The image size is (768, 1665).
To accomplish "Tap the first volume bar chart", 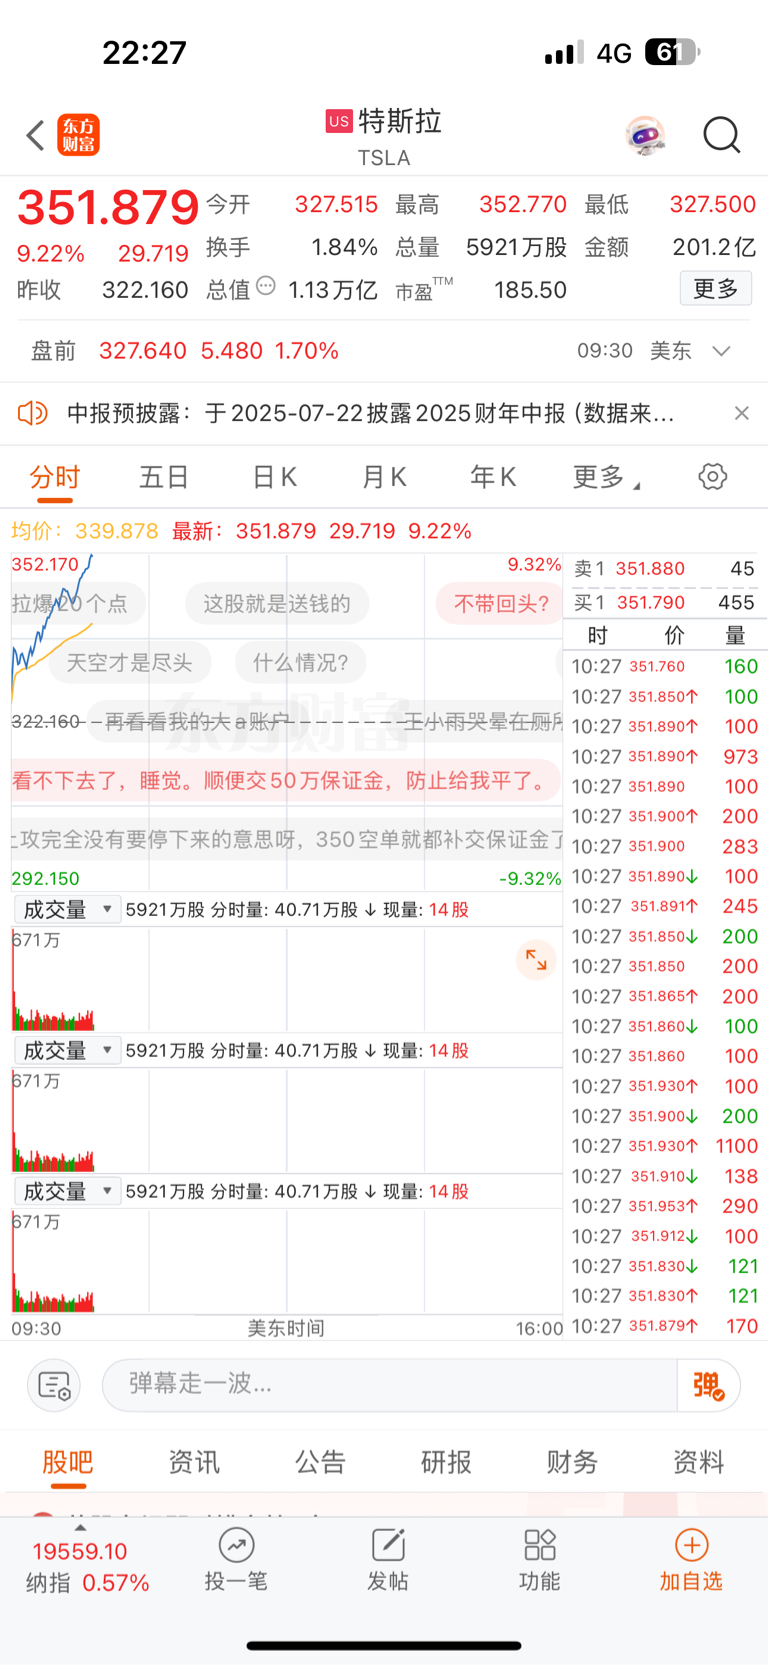I will click(287, 979).
